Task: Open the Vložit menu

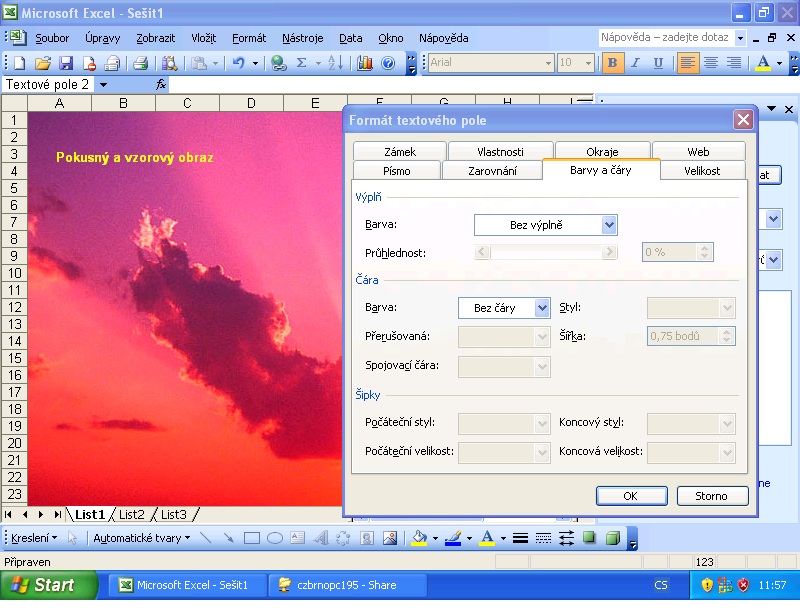Action: coord(204,38)
